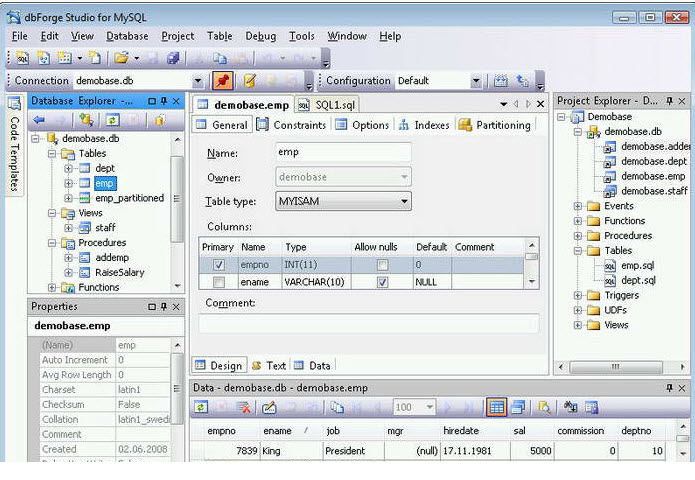This screenshot has width=695, height=480.
Task: Open the Database menu
Action: pos(127,36)
